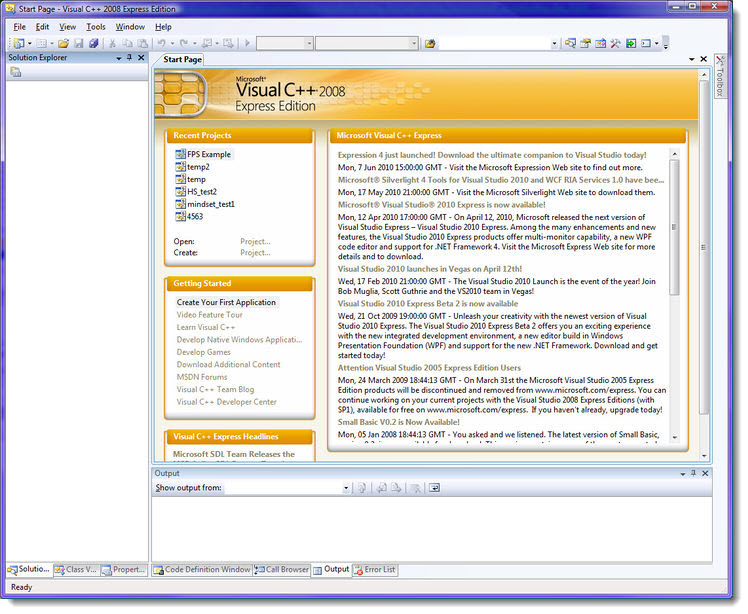The height and width of the screenshot is (614, 748).
Task: Open the View menu
Action: (x=67, y=27)
